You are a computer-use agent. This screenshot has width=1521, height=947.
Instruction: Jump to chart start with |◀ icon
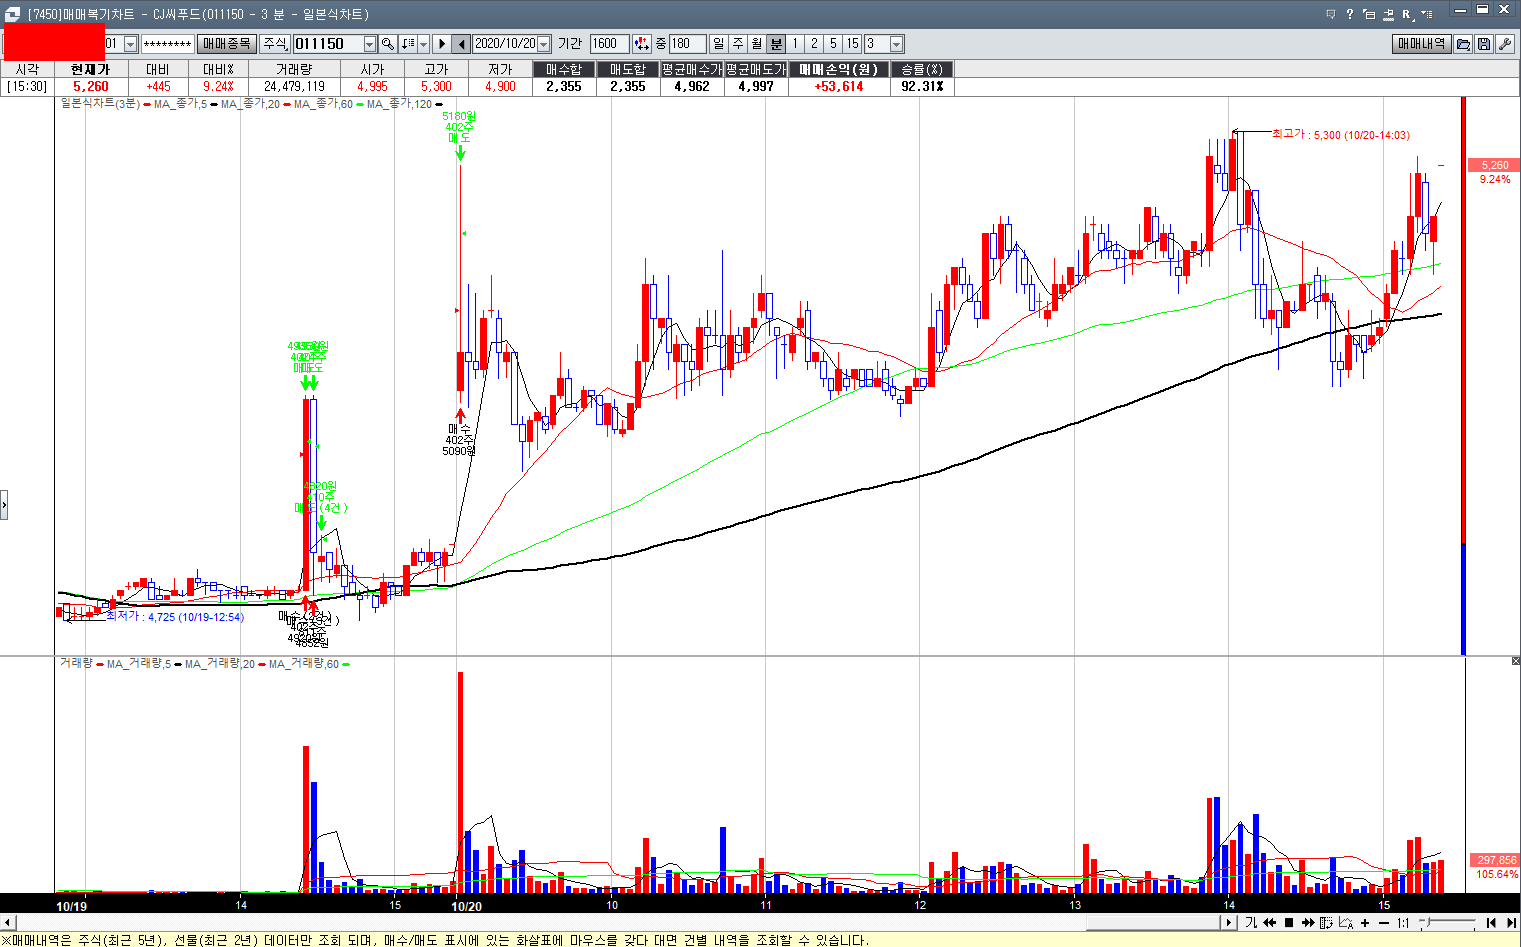coord(1491,923)
